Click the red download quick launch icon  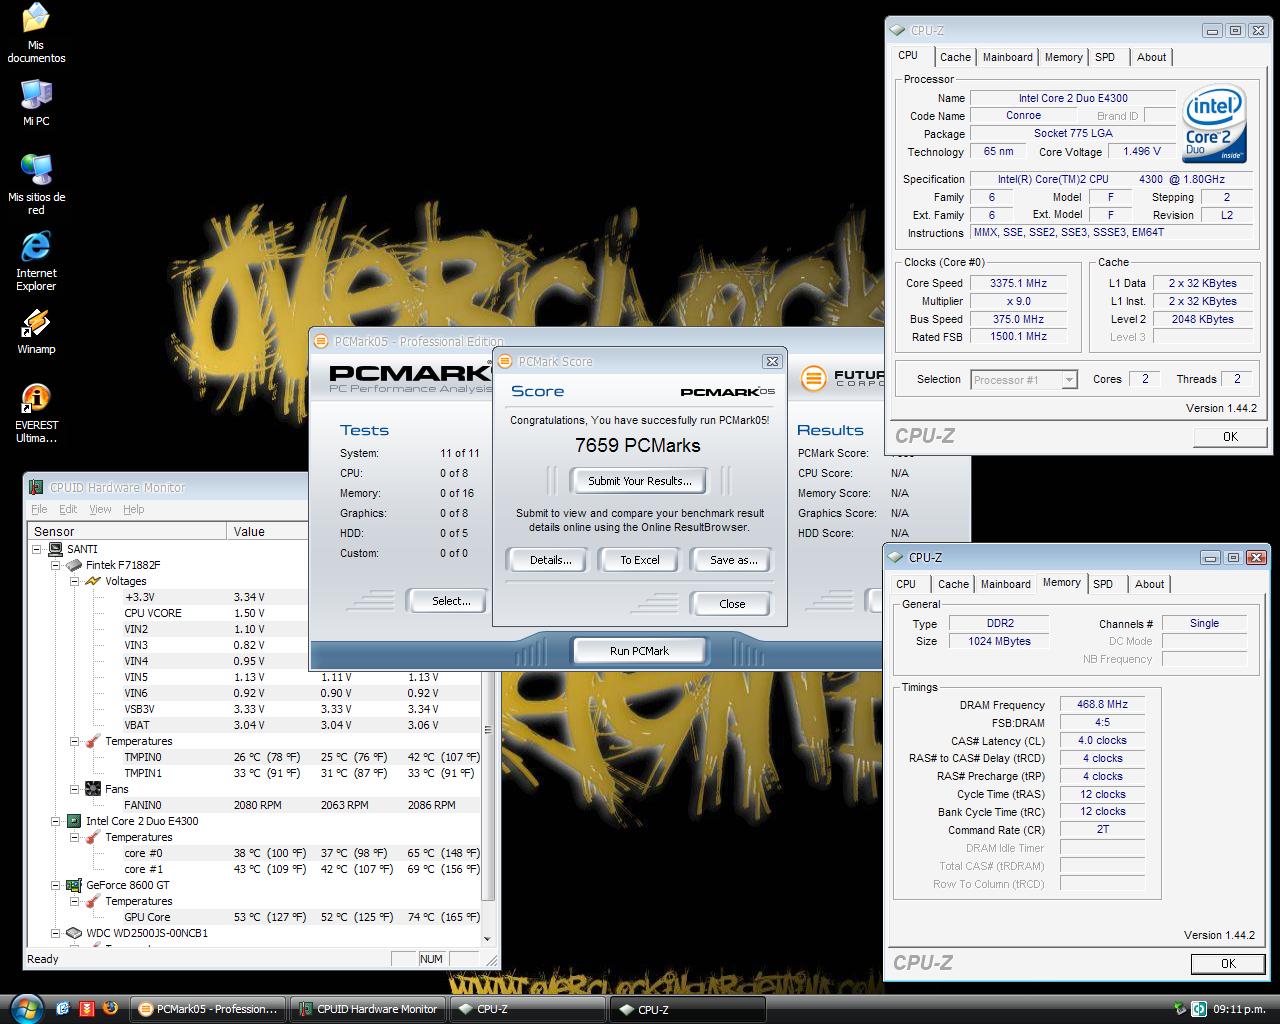click(87, 1008)
